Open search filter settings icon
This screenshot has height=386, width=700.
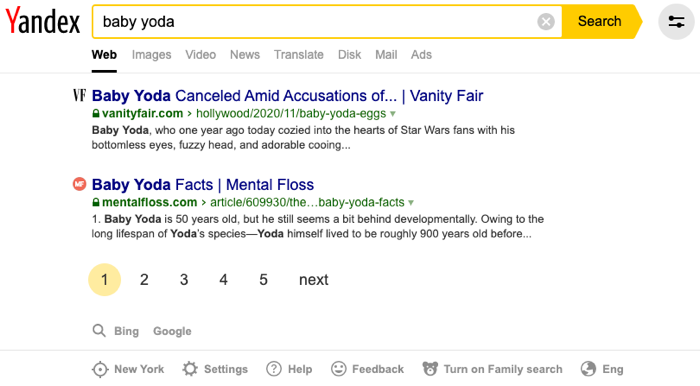tap(676, 21)
